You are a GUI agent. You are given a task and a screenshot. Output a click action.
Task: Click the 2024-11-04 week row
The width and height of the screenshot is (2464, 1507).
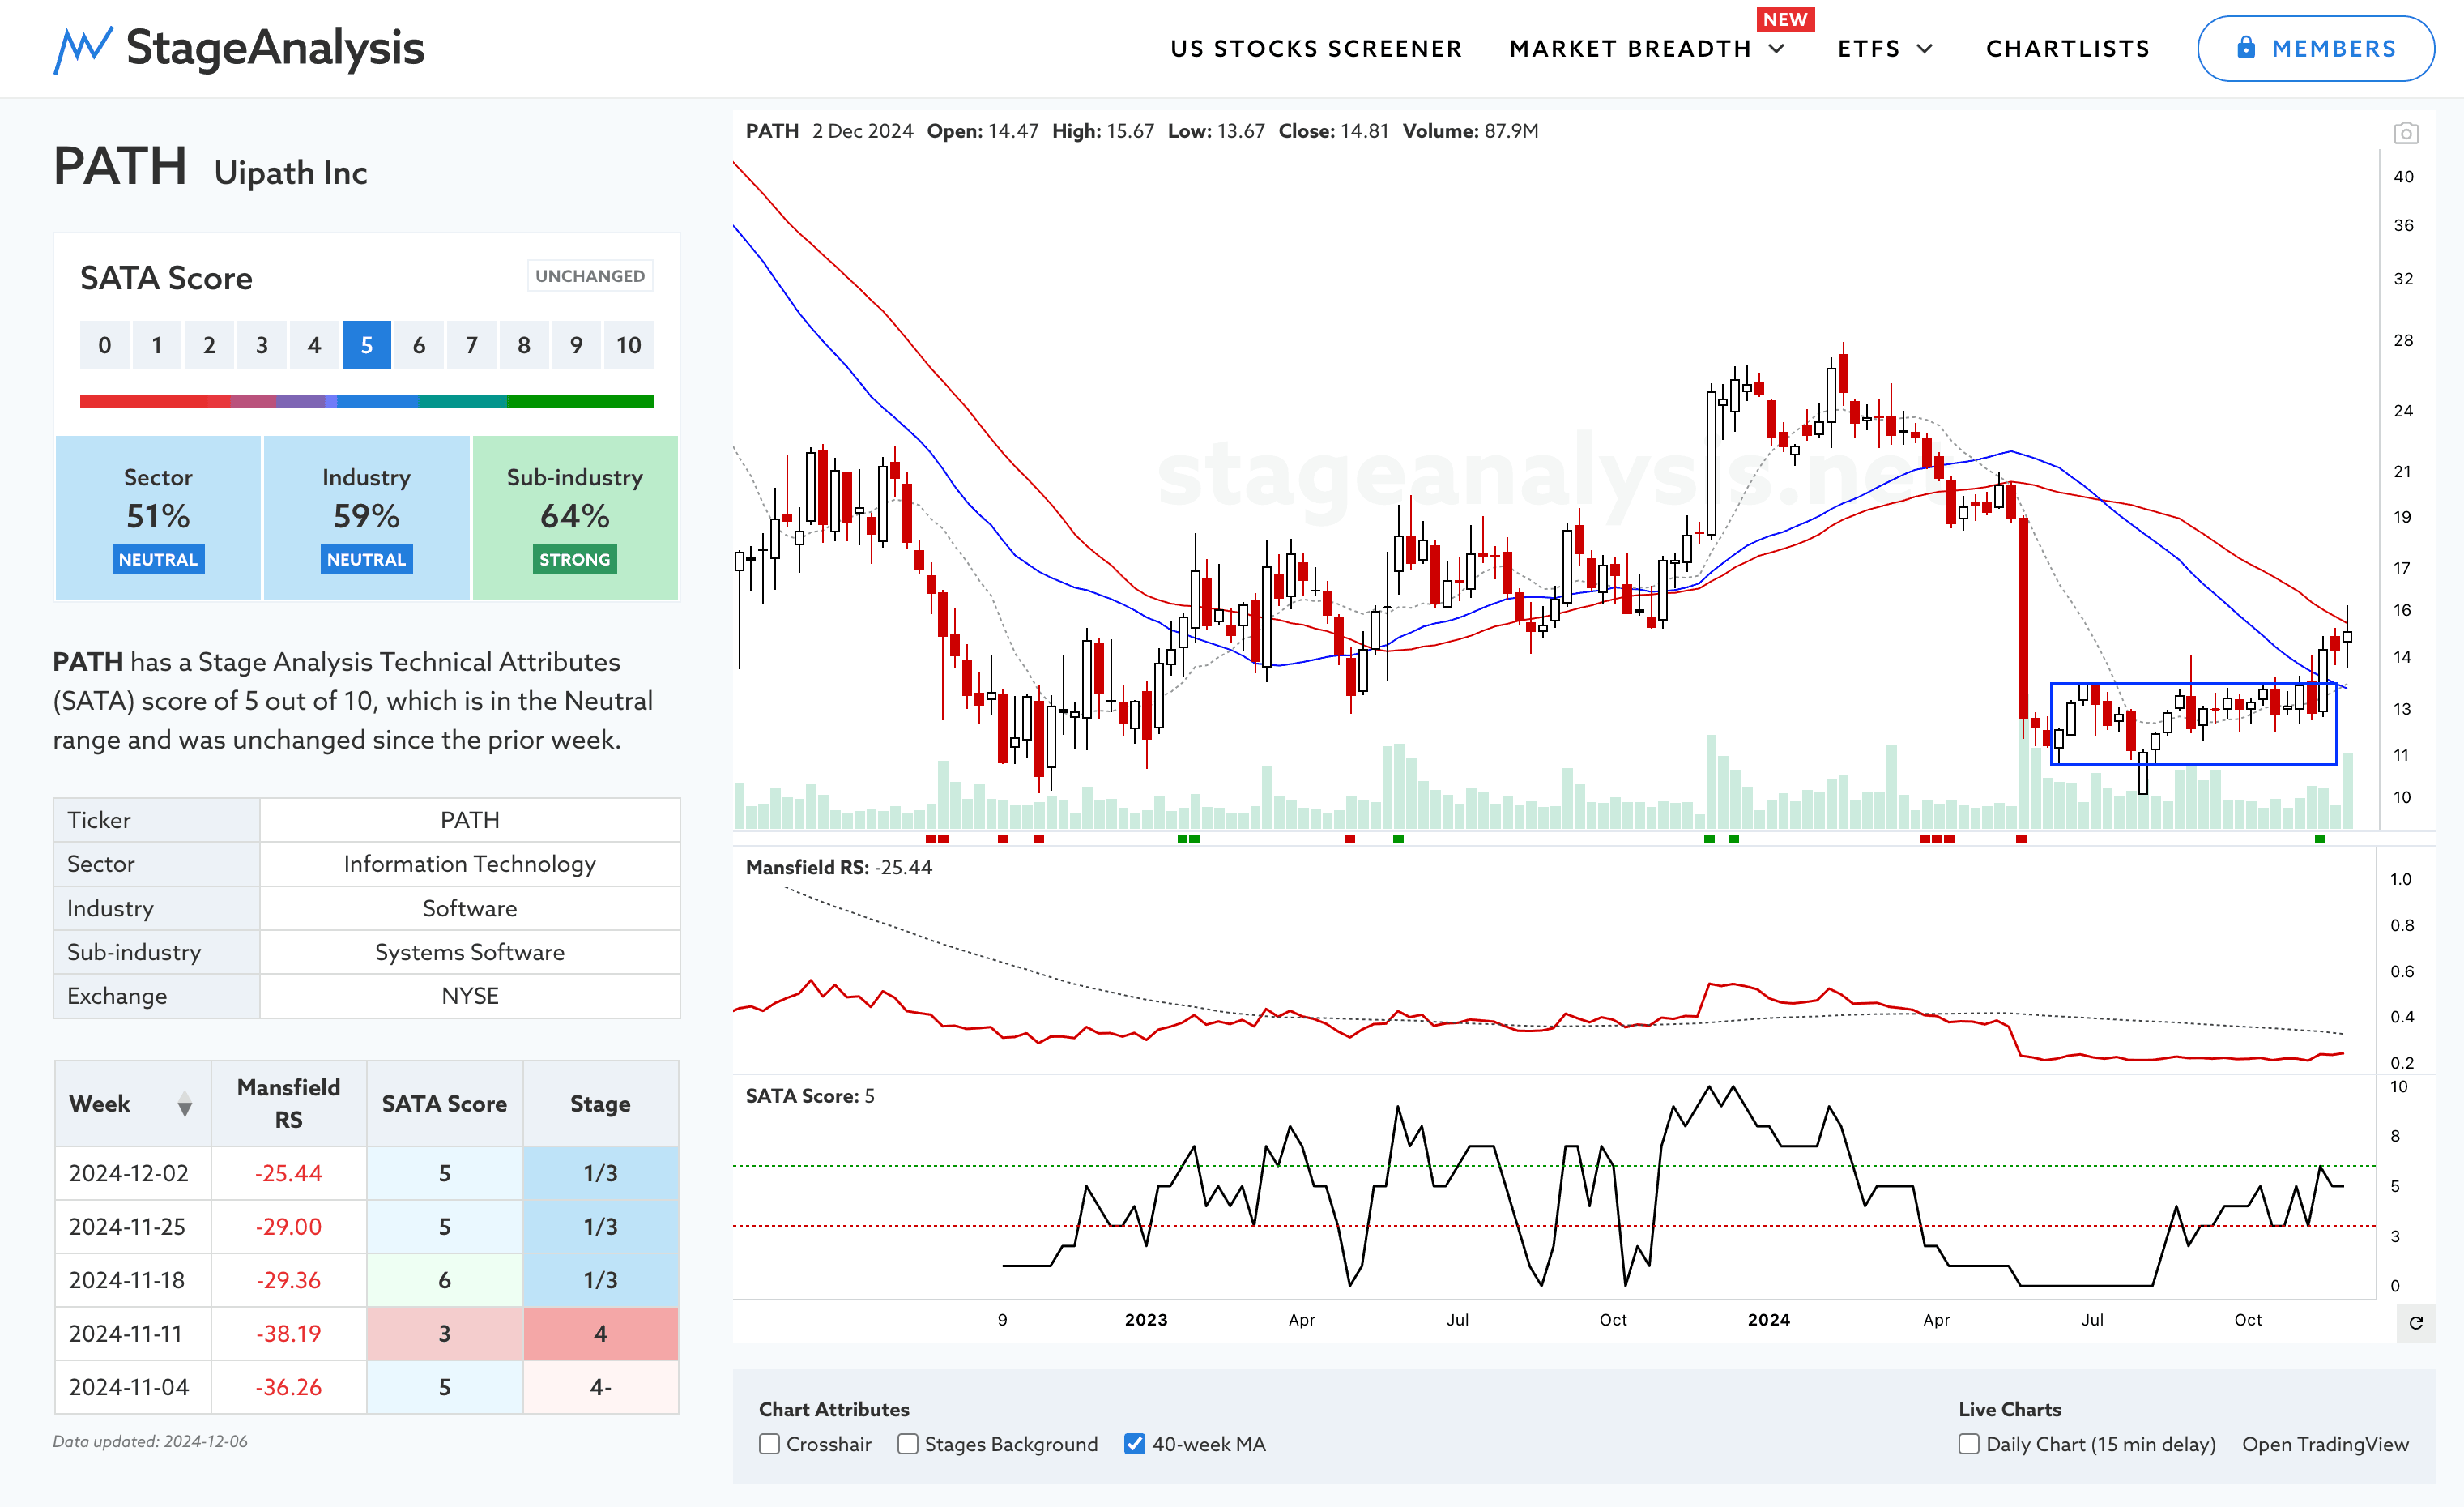tap(366, 1387)
